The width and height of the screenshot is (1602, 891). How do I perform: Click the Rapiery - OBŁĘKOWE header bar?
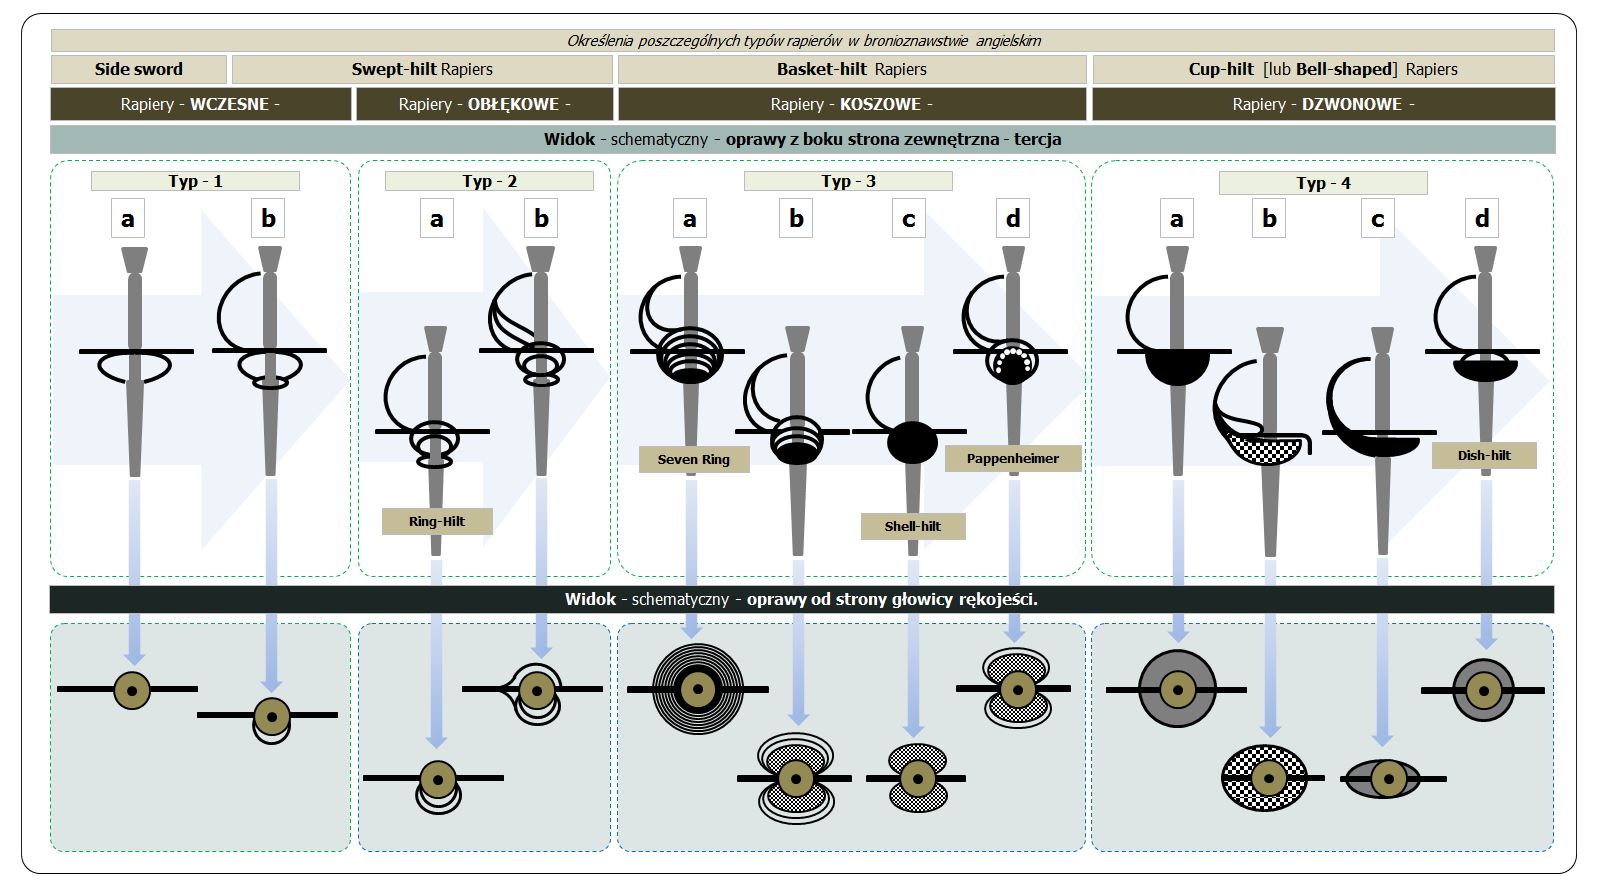pyautogui.click(x=484, y=104)
